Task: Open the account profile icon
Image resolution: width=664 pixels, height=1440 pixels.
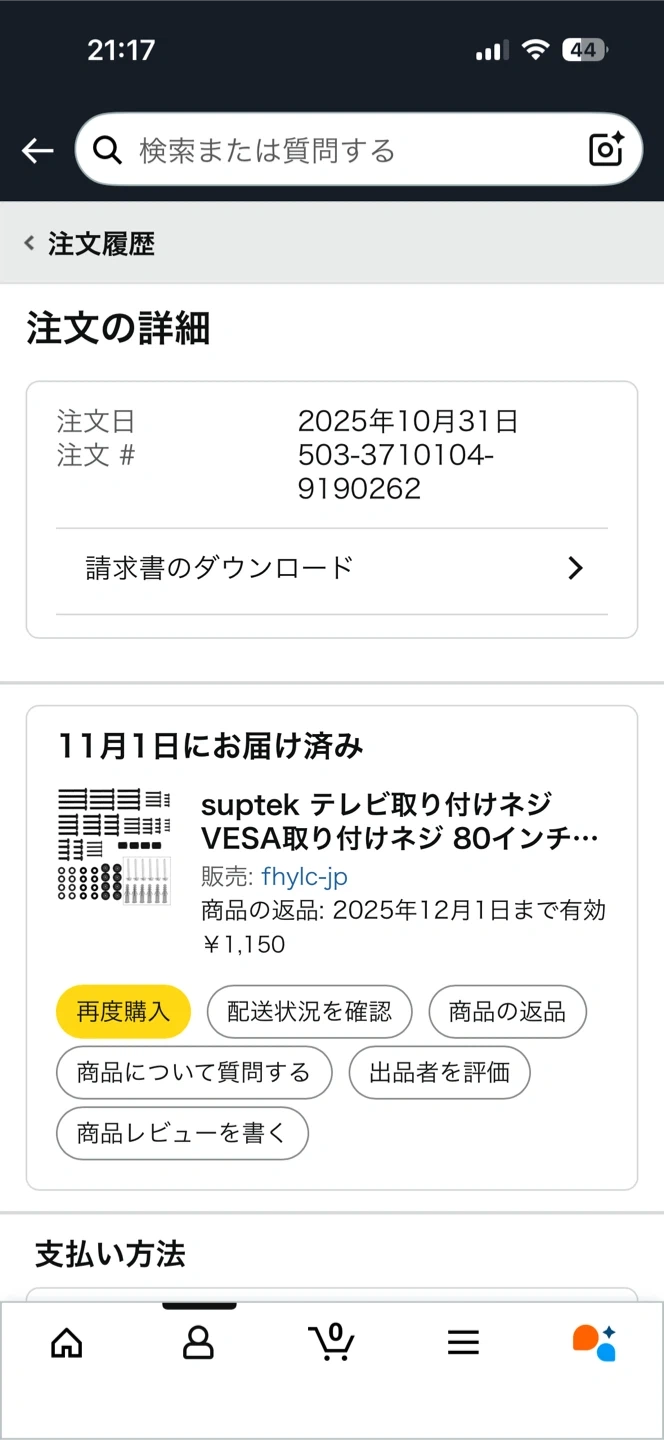Action: click(x=198, y=1342)
